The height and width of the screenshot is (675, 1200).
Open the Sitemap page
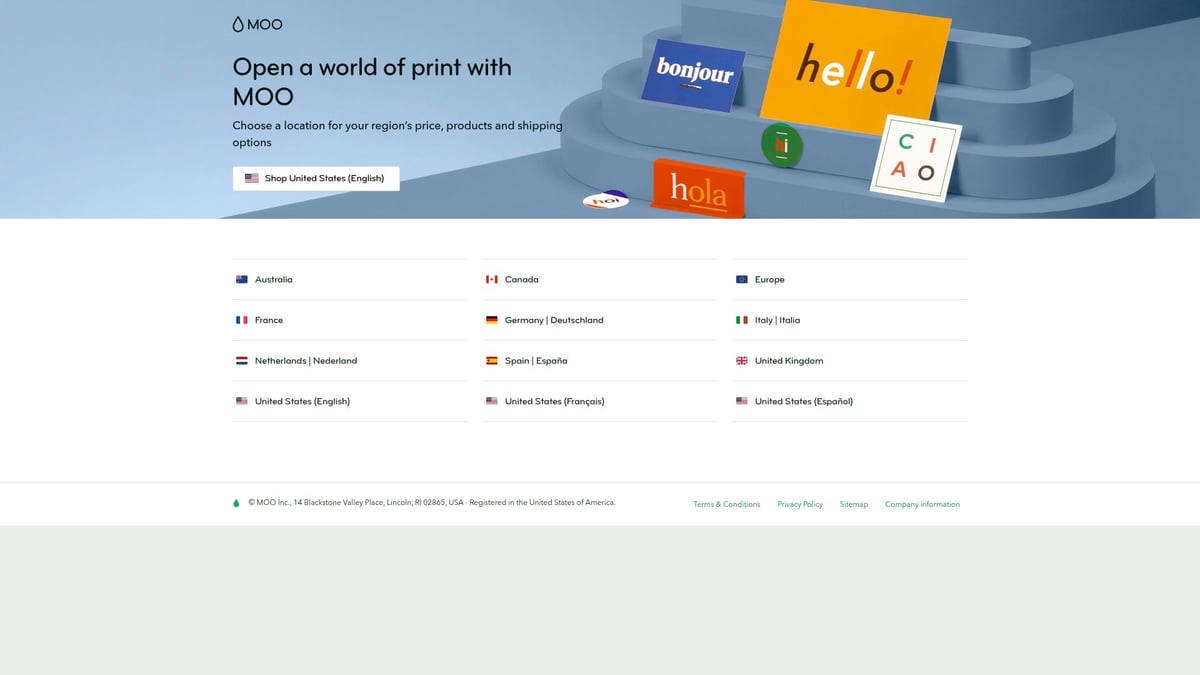pyautogui.click(x=854, y=504)
